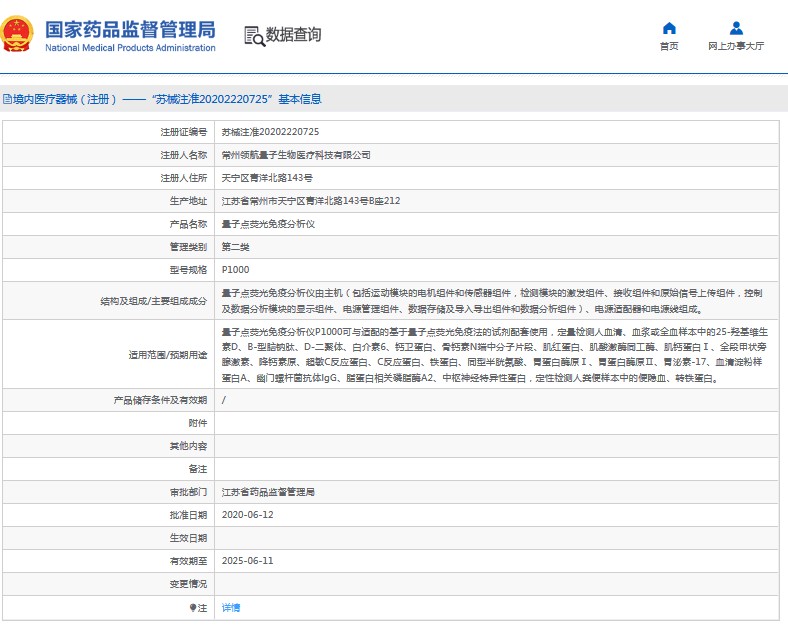Click the 生效日期 row label
This screenshot has height=625, width=788.
188,538
